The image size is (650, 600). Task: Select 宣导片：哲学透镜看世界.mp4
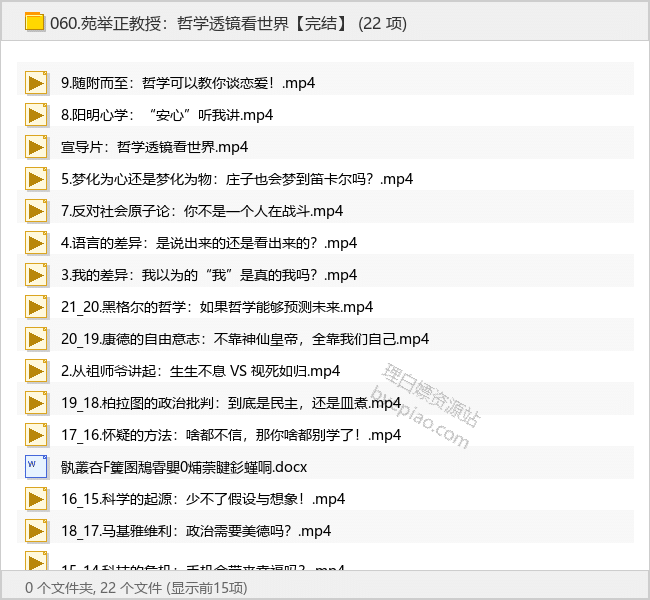pyautogui.click(x=154, y=147)
